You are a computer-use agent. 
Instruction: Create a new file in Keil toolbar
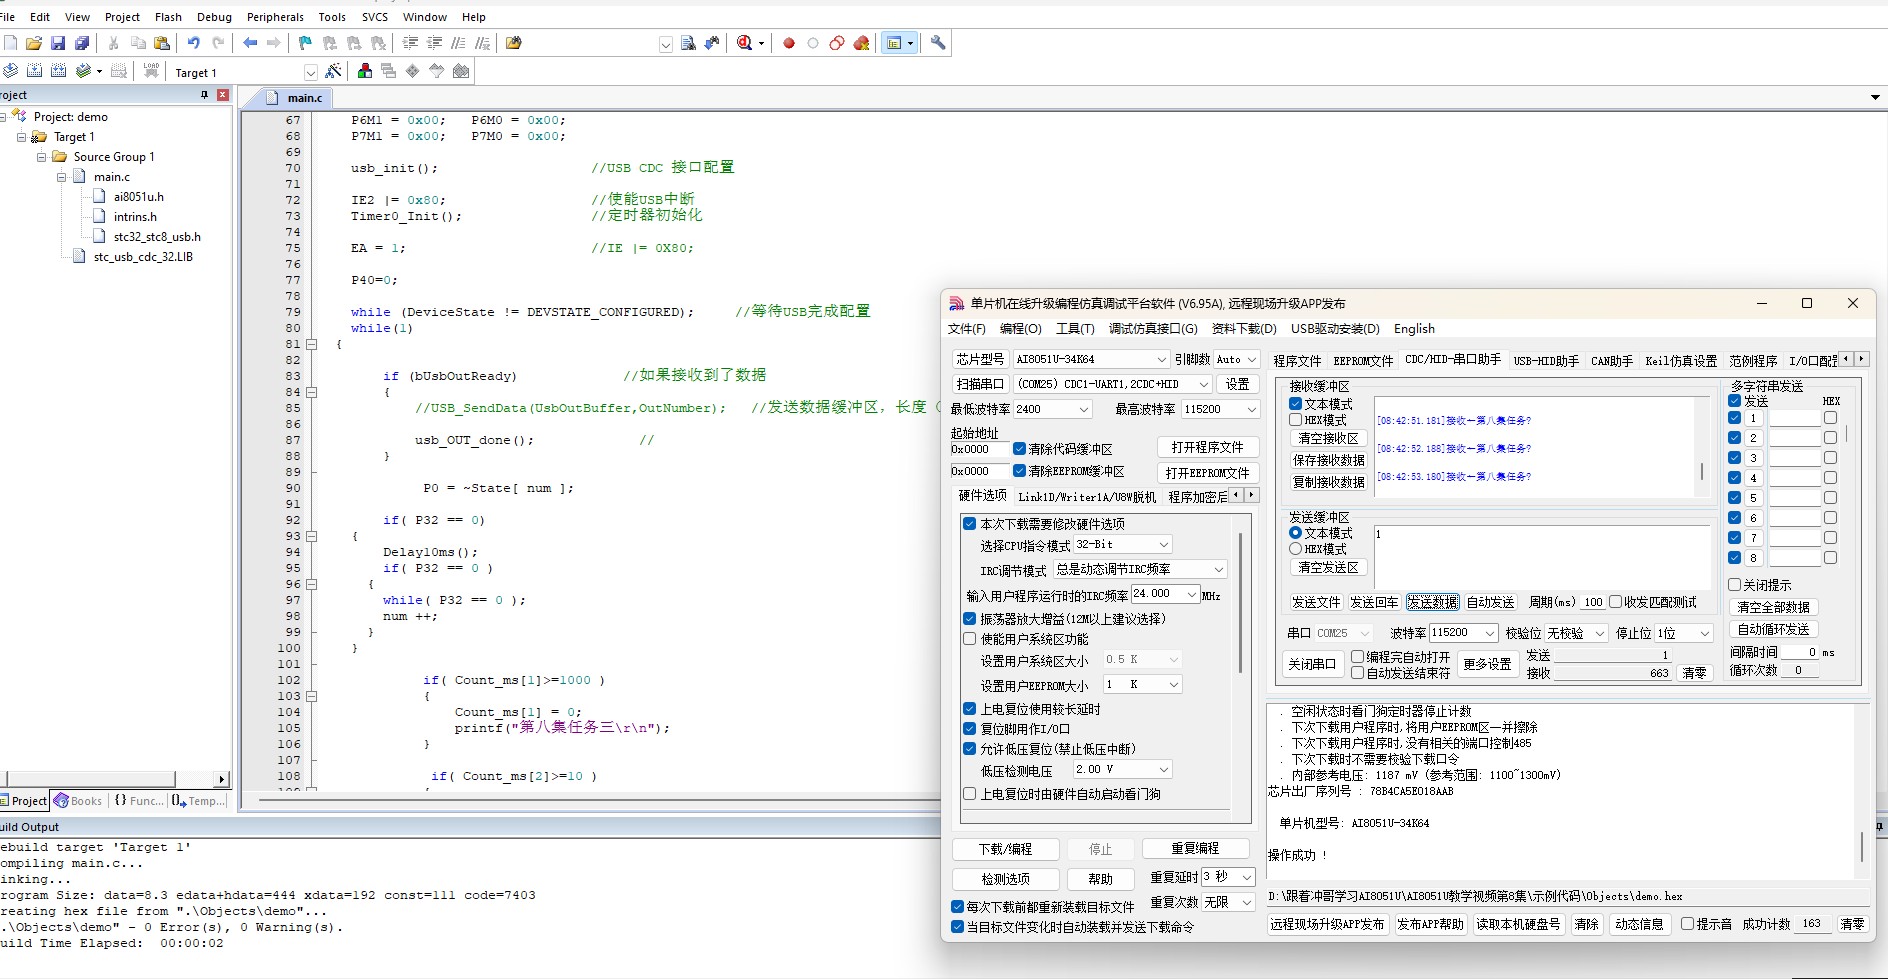(x=11, y=43)
